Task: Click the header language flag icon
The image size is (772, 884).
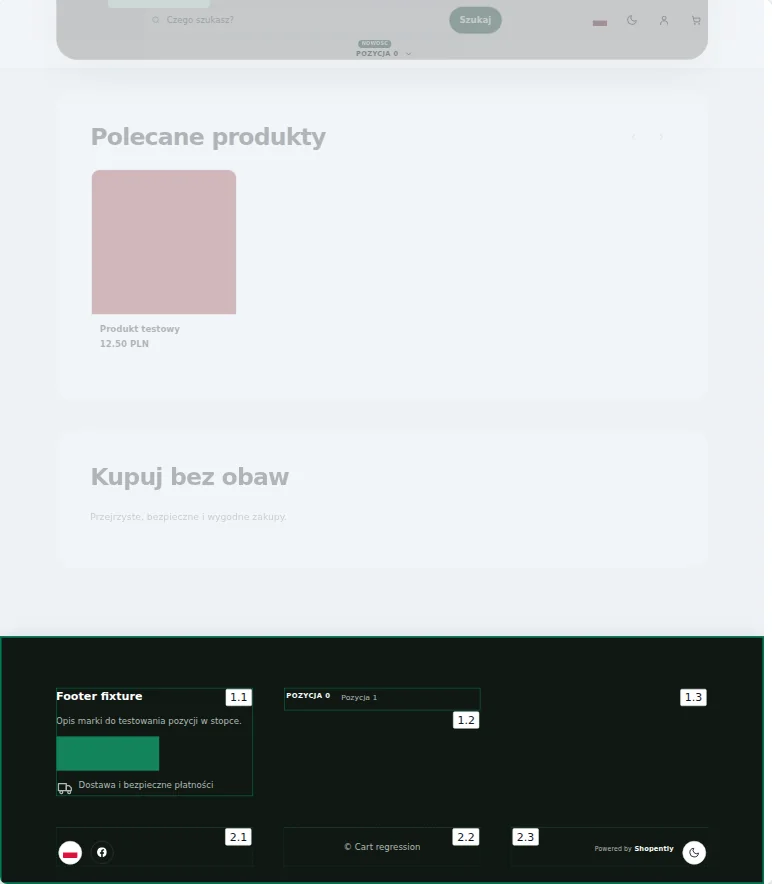Action: click(x=599, y=23)
